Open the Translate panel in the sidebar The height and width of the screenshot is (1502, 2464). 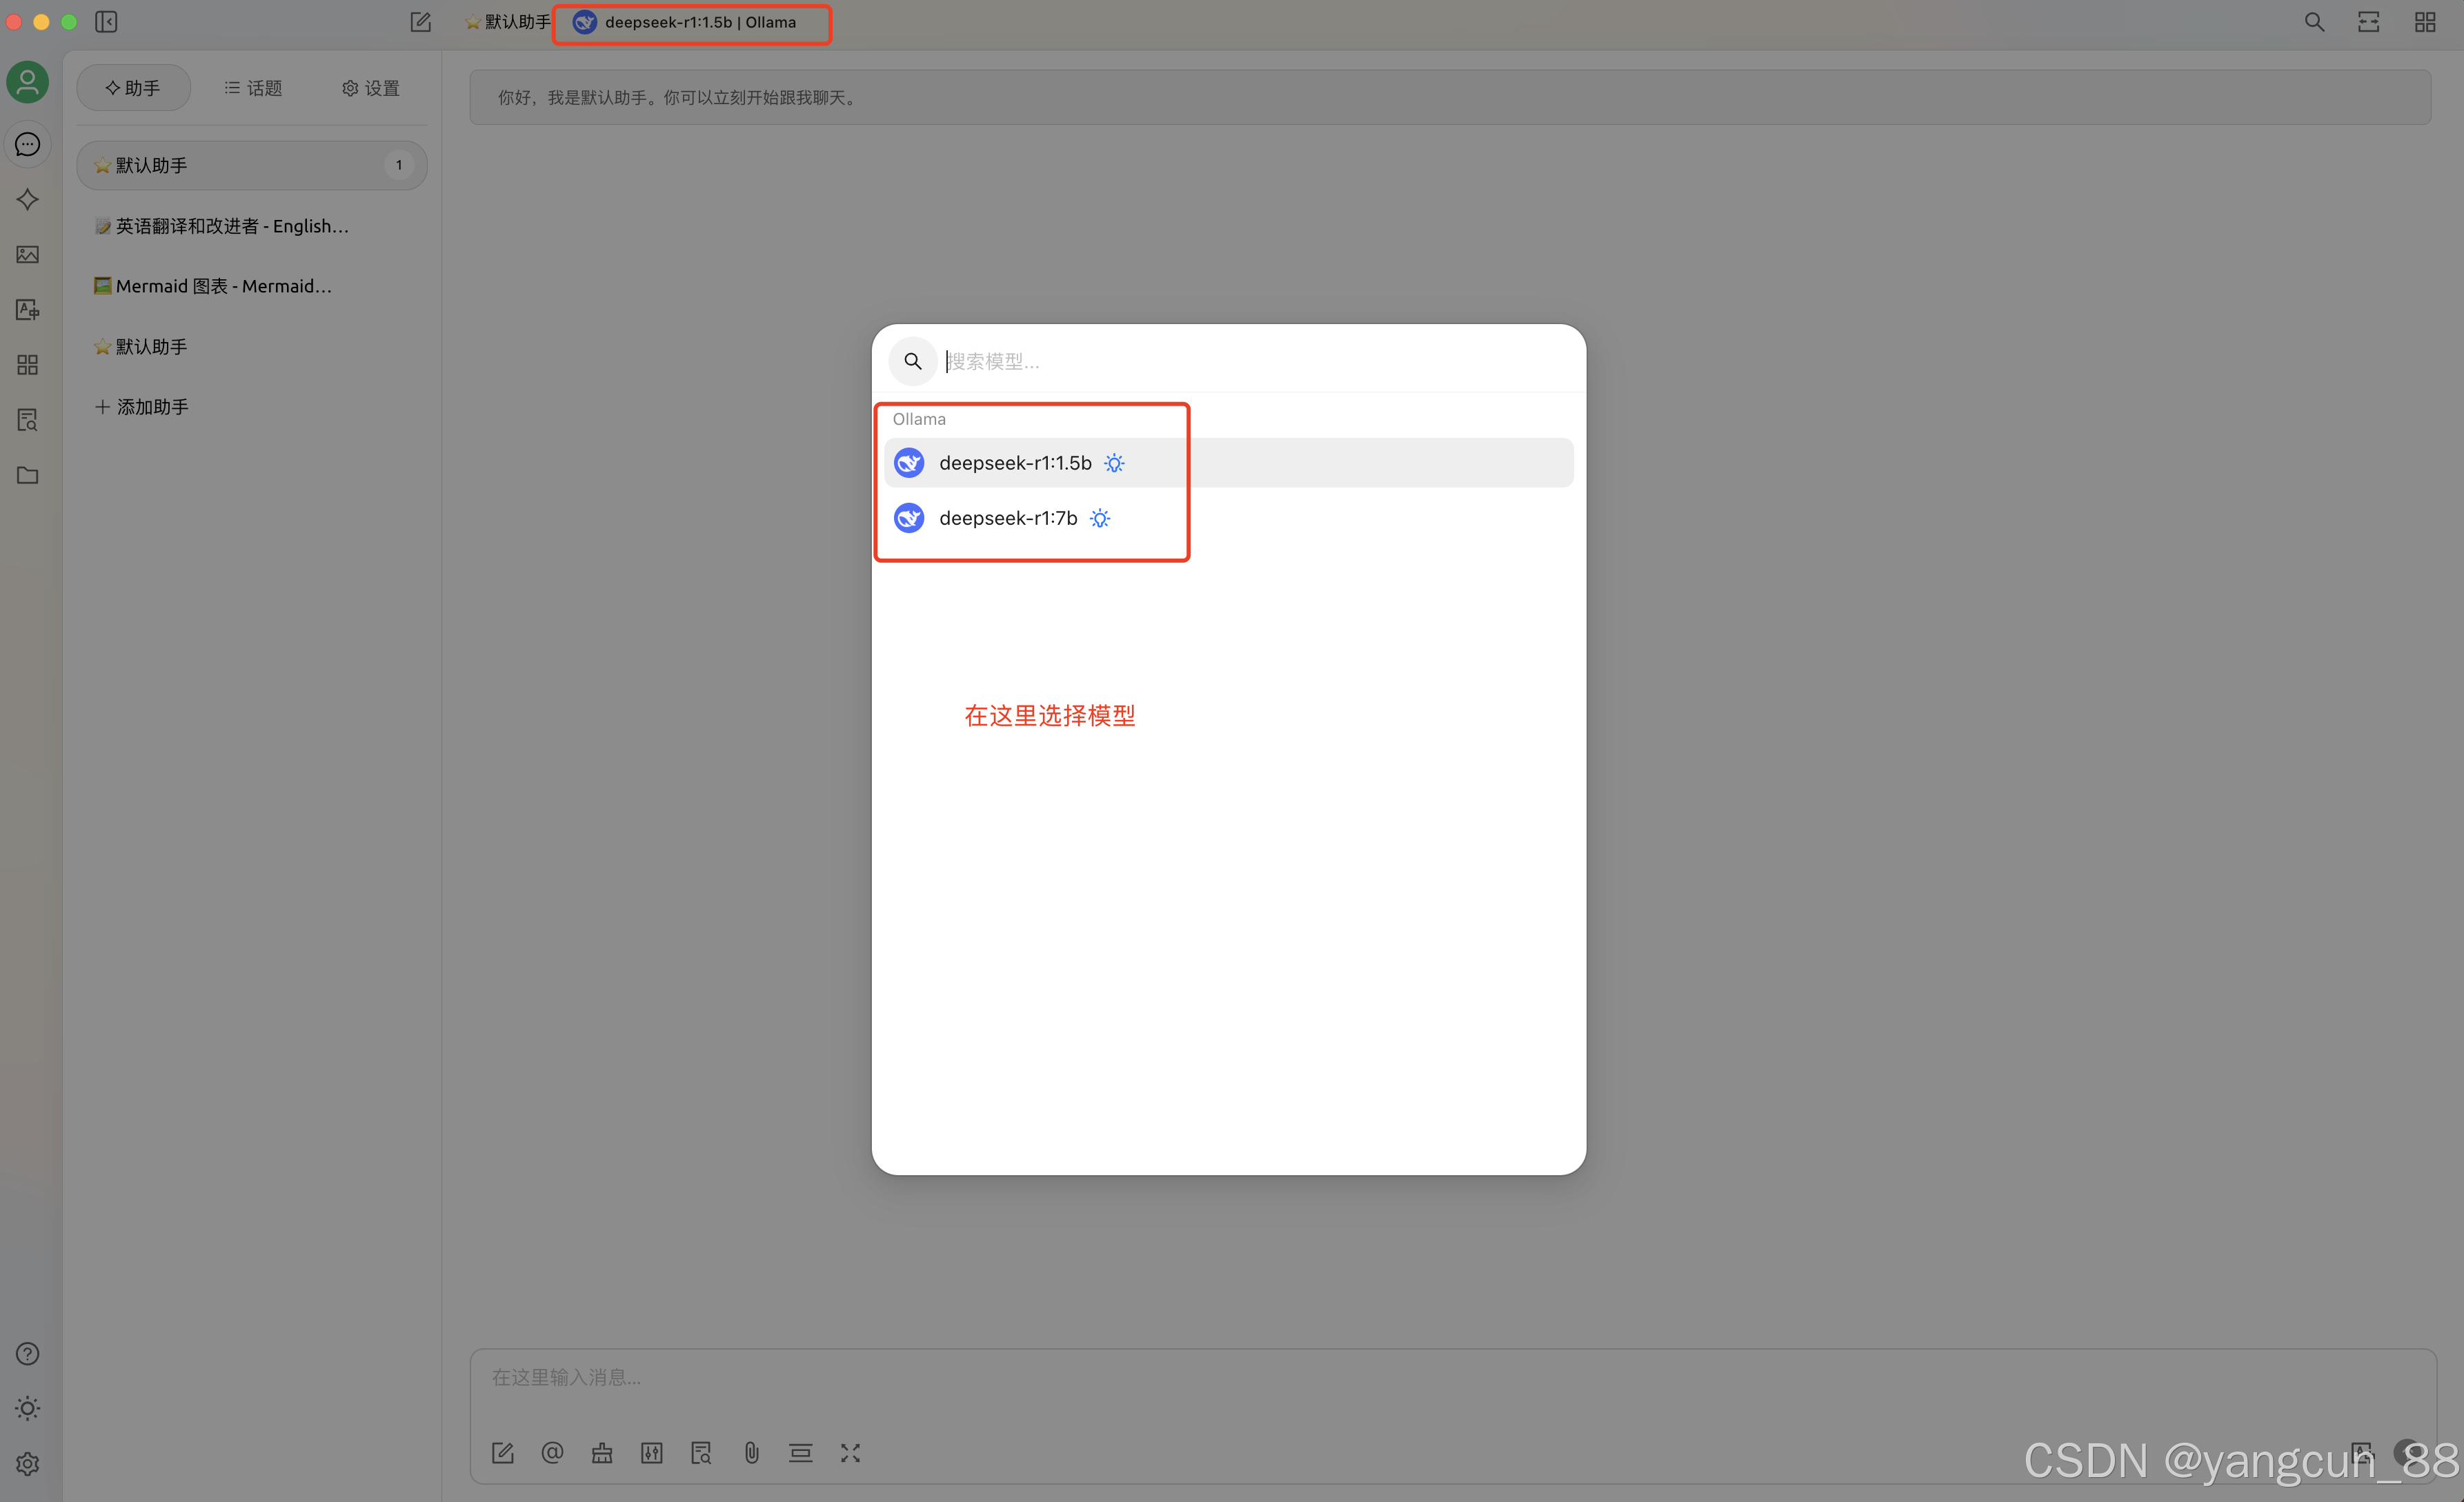[27, 309]
